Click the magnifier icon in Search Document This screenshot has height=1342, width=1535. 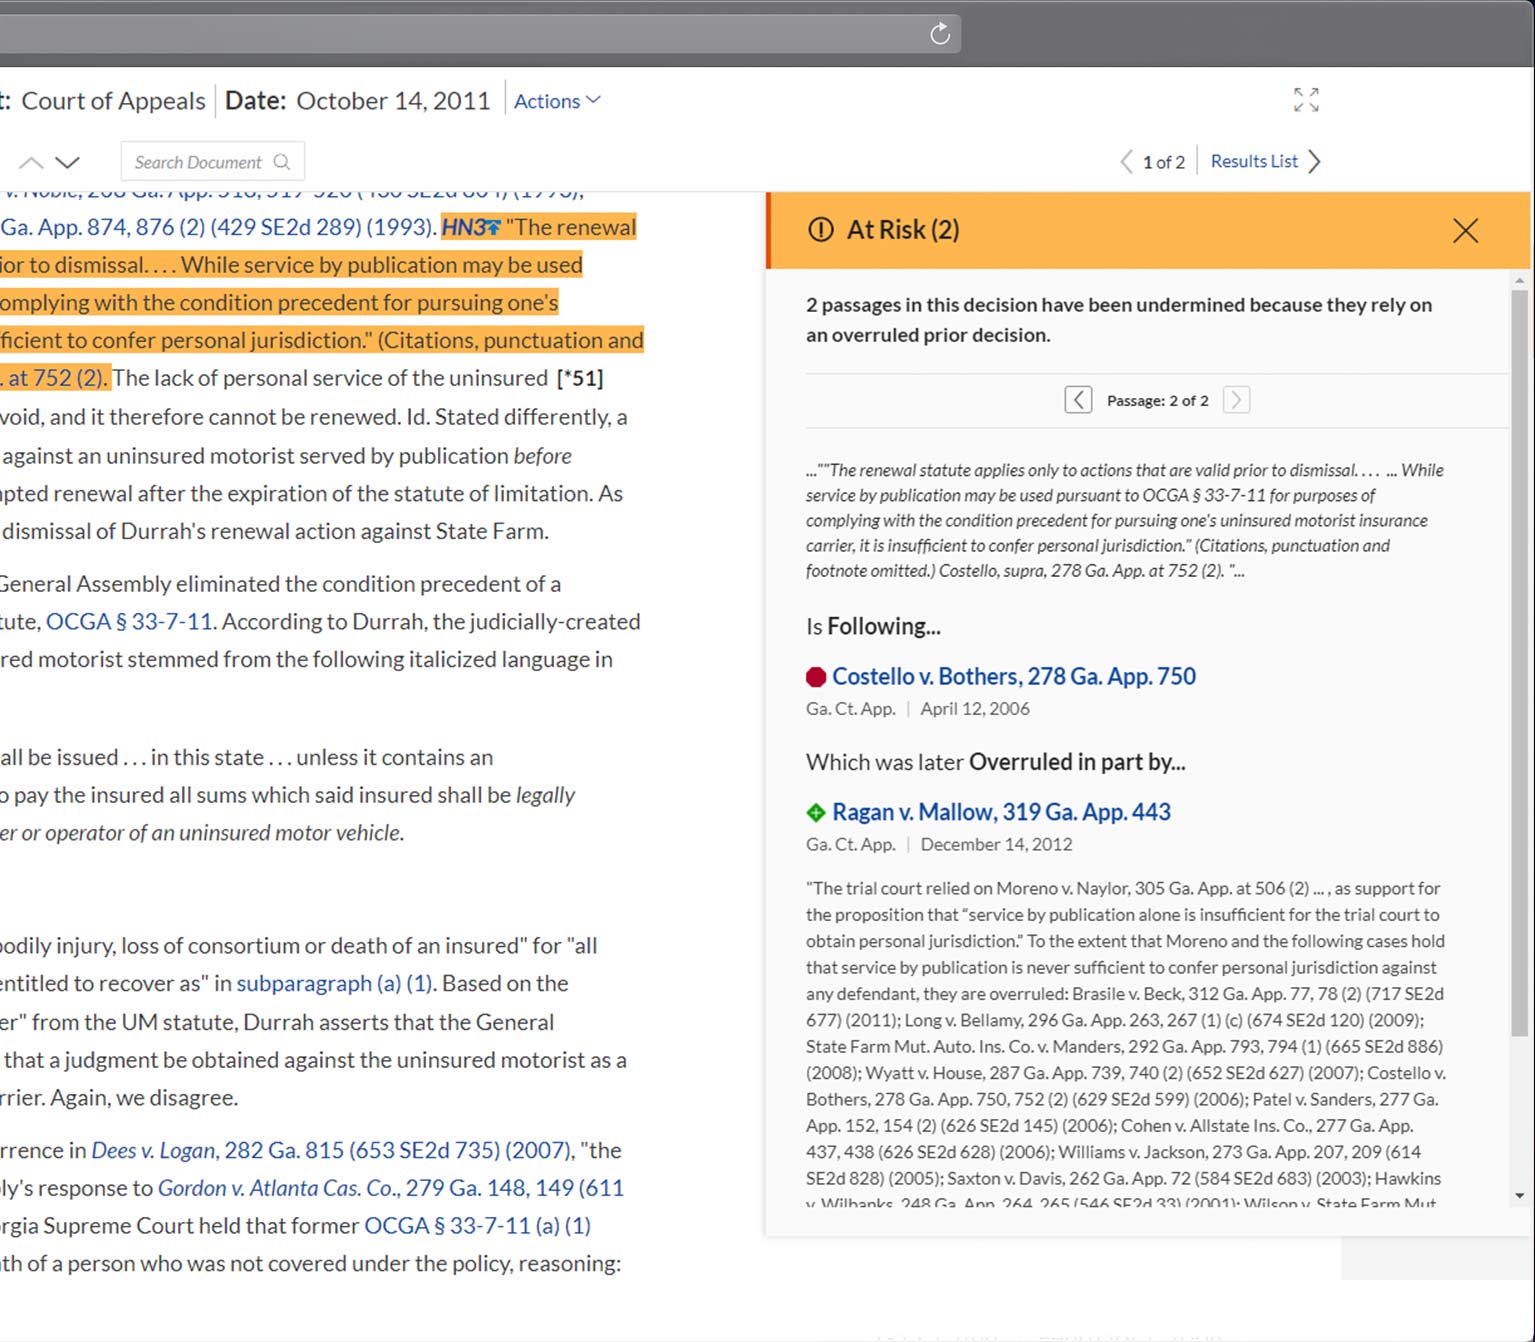pyautogui.click(x=282, y=162)
